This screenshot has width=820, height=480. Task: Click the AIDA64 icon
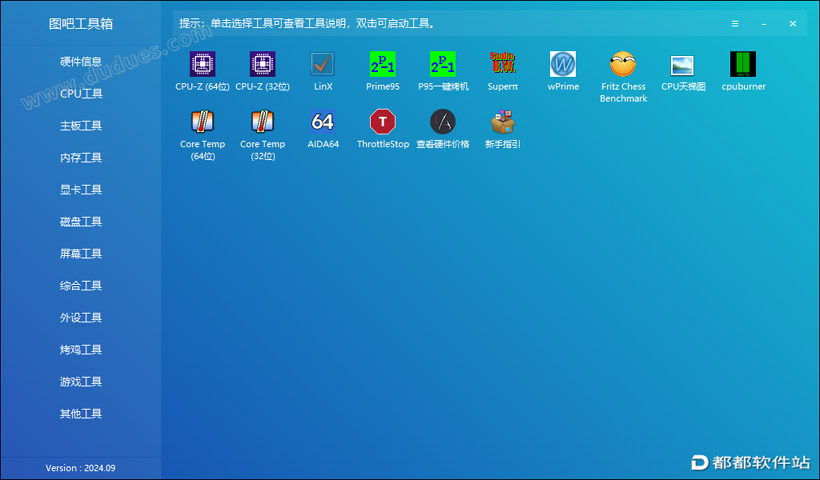[x=323, y=121]
